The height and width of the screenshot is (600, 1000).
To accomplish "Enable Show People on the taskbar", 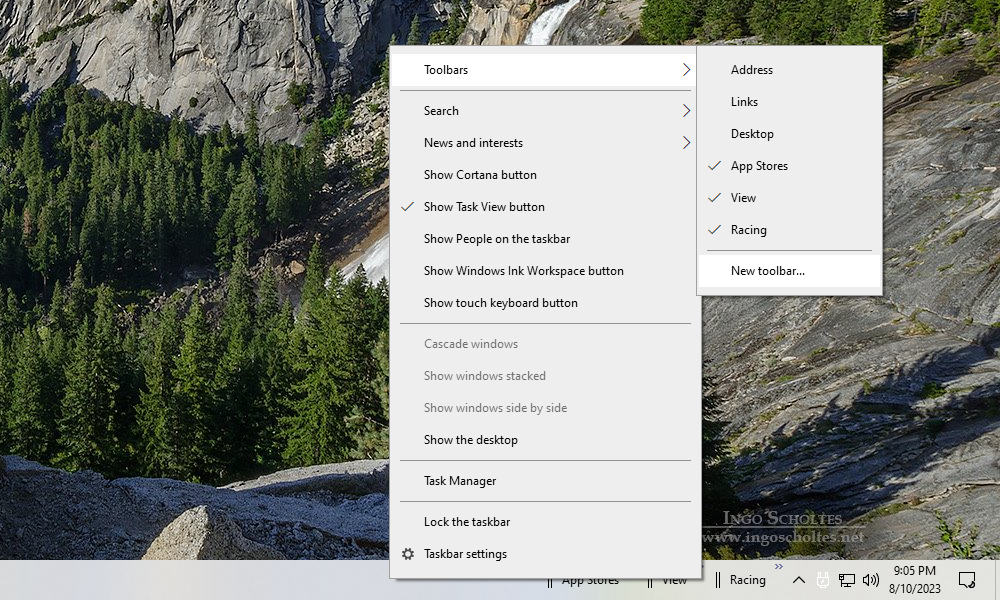I will (x=545, y=238).
